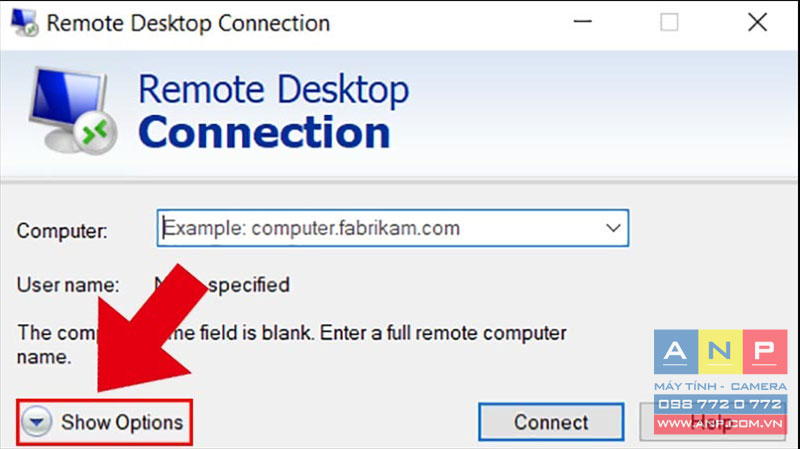Click the yellow N logo square
Image resolution: width=800 pixels, height=449 pixels.
click(720, 352)
